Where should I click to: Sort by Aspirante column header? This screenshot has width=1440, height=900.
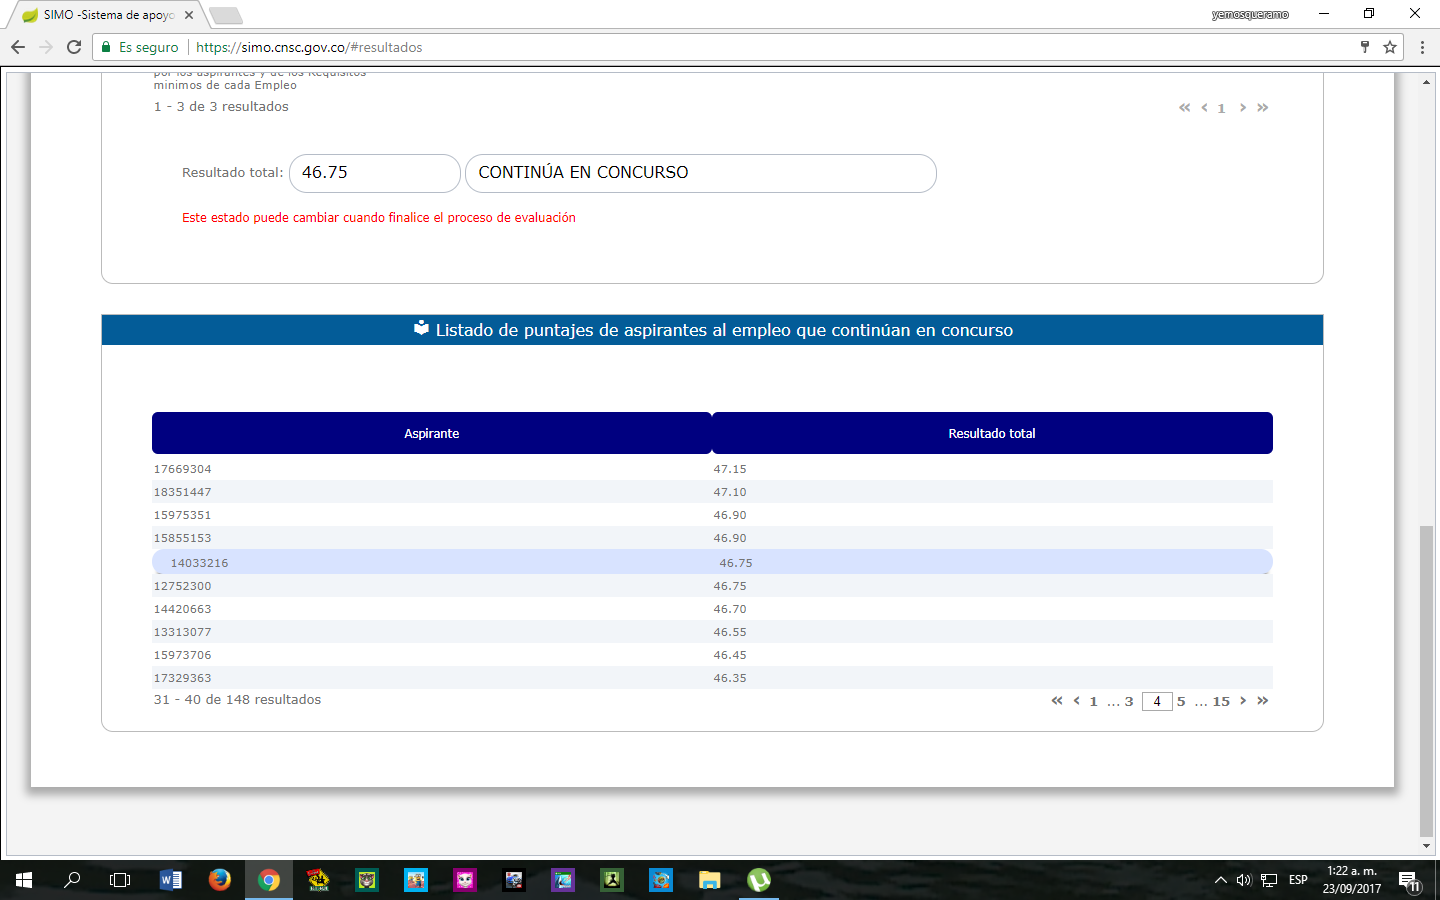tap(431, 433)
